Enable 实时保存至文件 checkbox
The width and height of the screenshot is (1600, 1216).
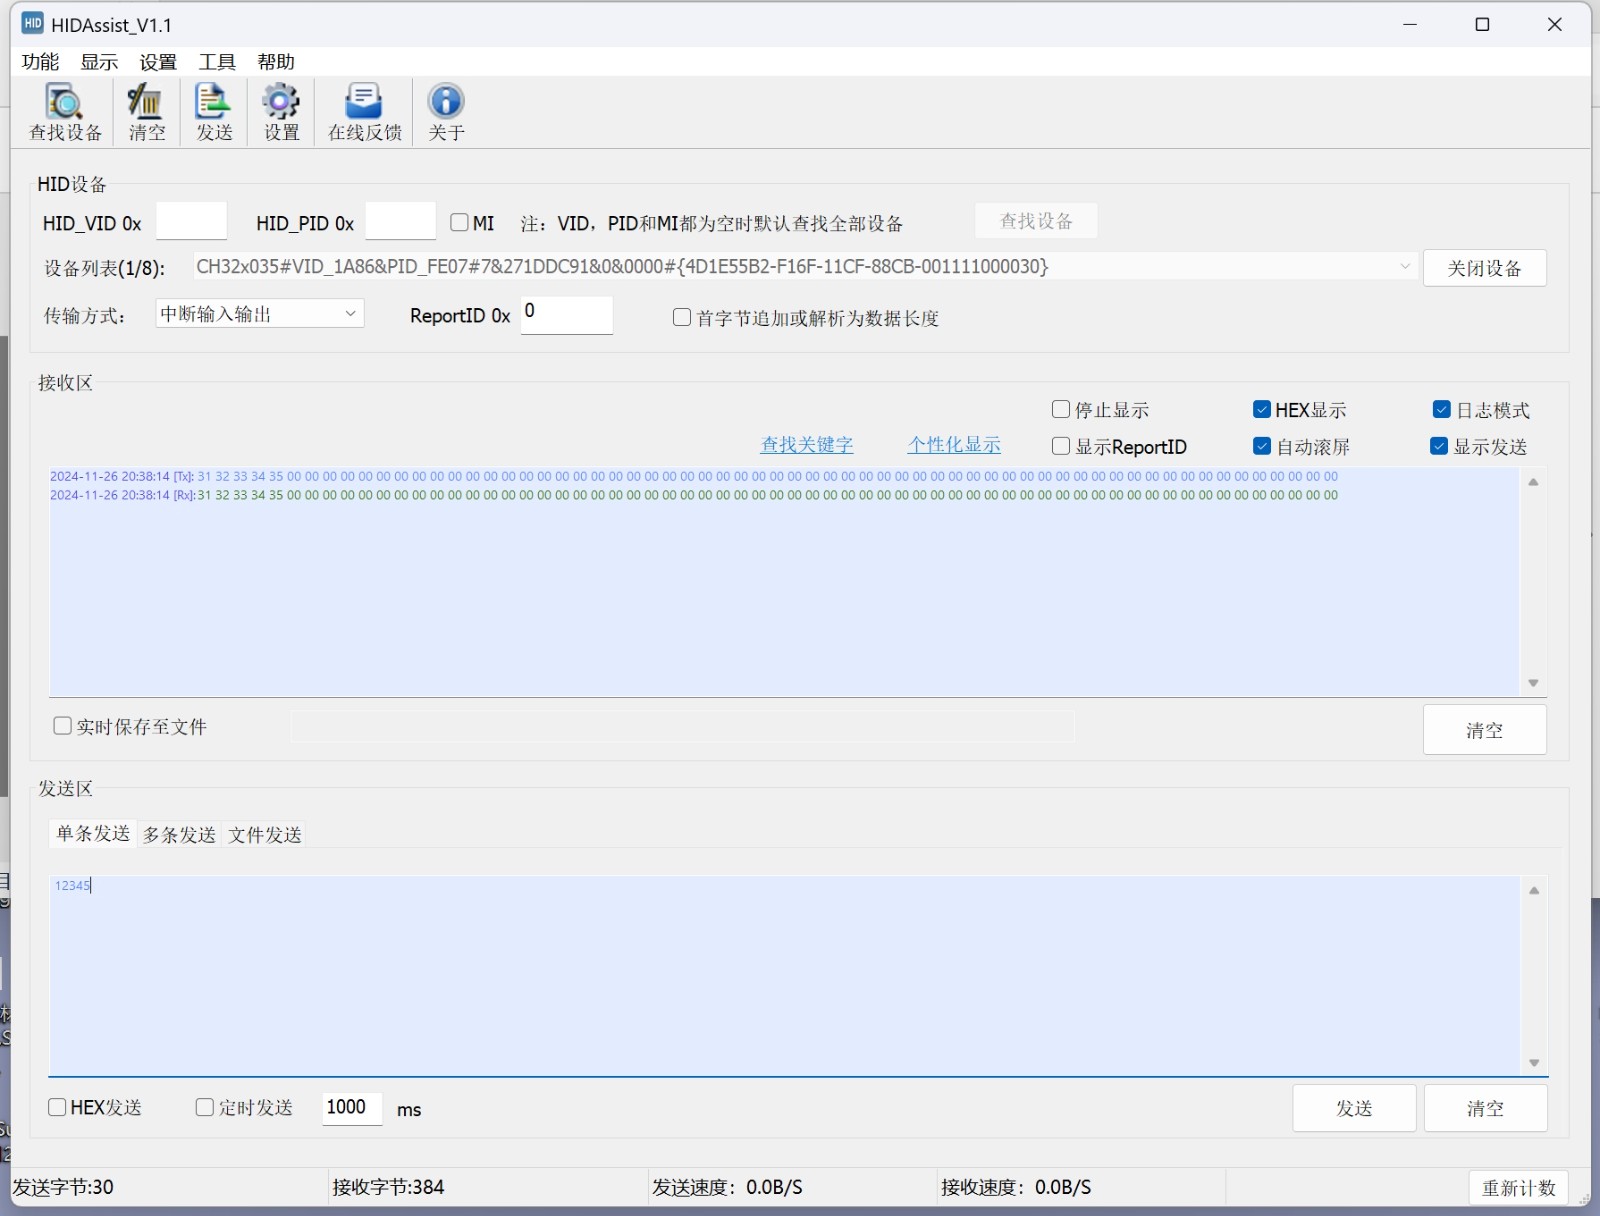click(62, 726)
